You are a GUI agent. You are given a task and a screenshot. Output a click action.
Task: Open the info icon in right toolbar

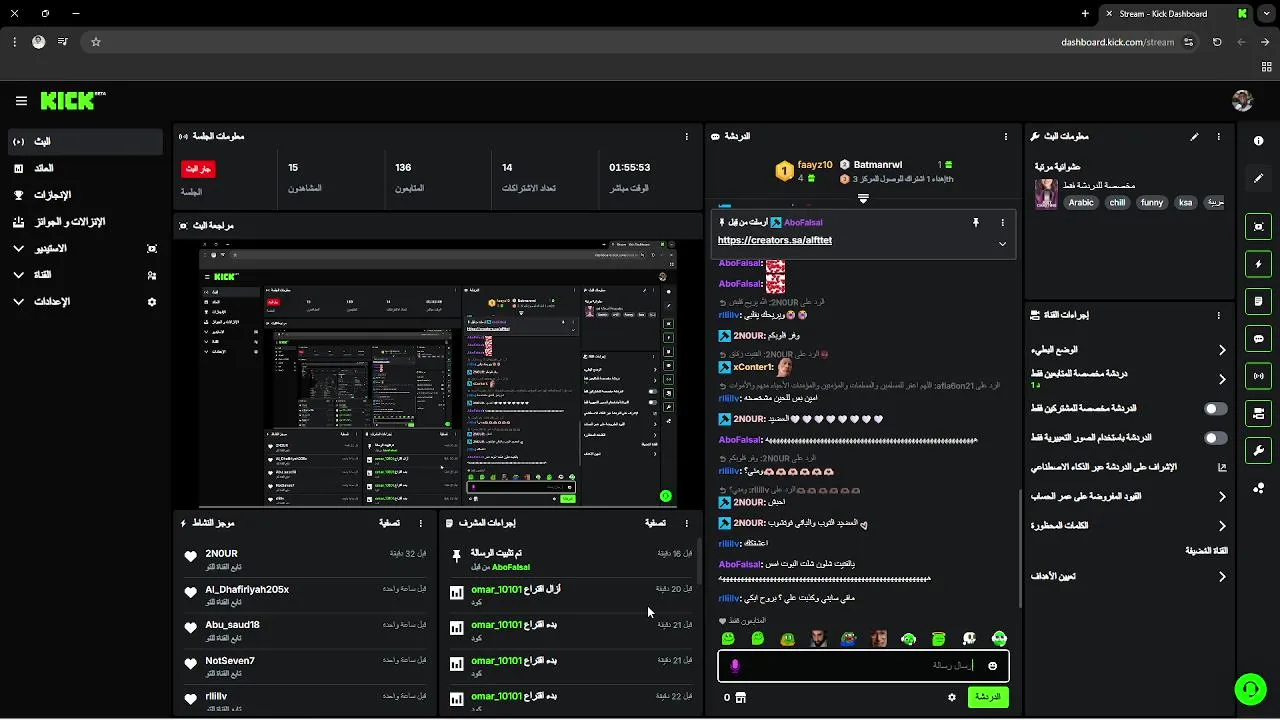(1258, 141)
